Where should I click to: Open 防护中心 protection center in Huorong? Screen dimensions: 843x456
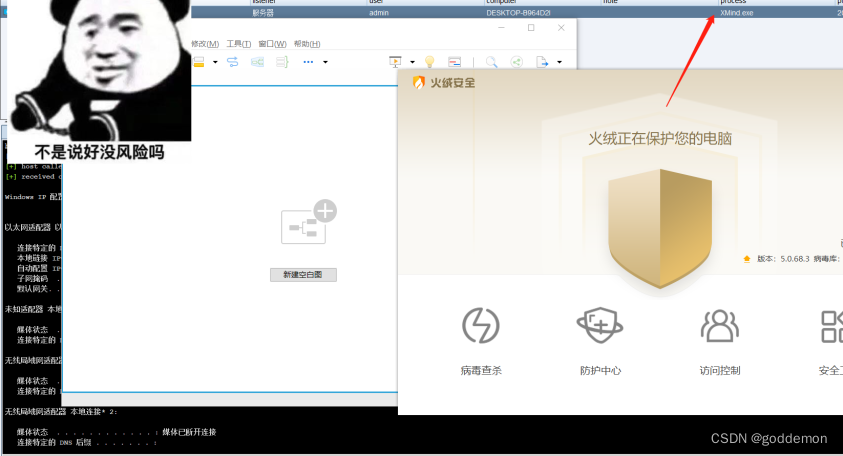[600, 326]
